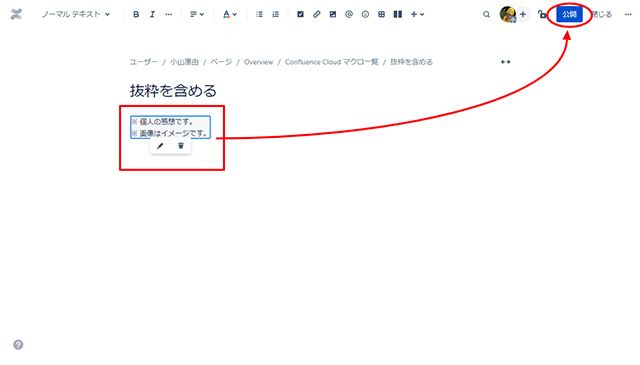
Task: Open page restrictions lock icon
Action: tap(542, 14)
